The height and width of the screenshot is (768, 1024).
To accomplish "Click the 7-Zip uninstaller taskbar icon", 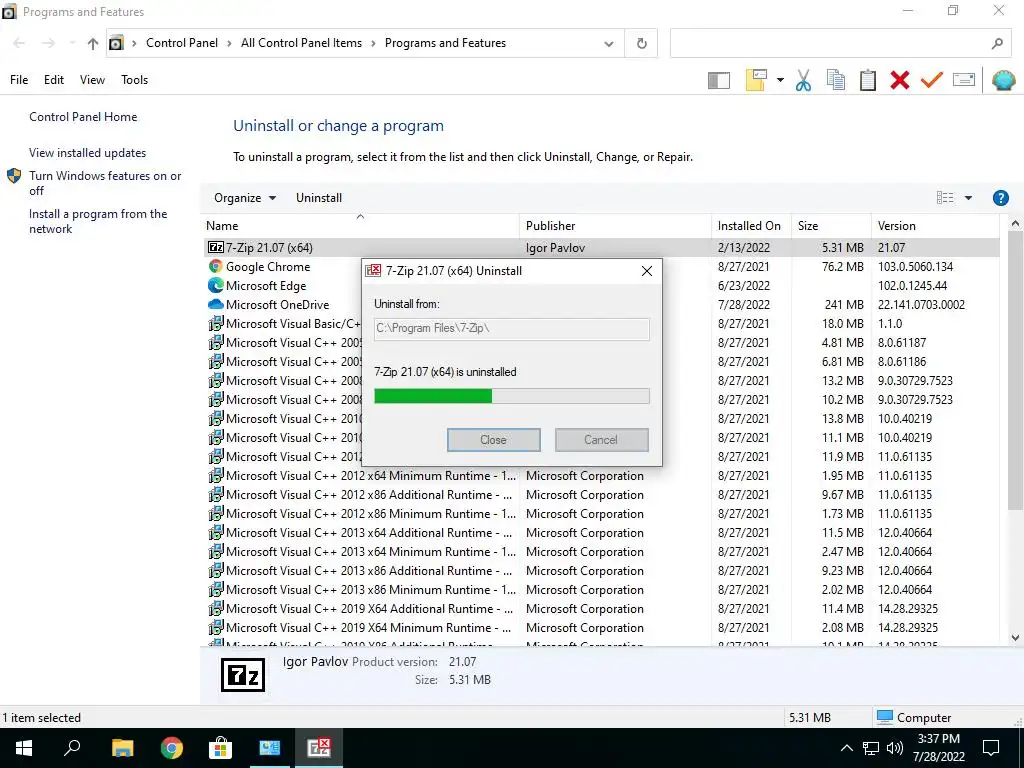I will click(x=319, y=748).
